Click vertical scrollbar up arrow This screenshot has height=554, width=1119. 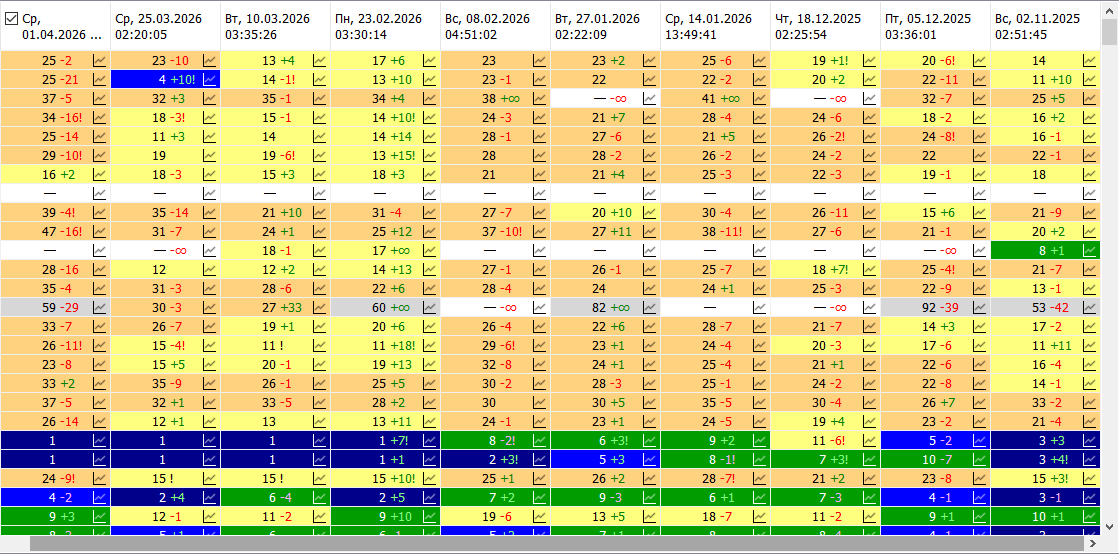coord(1109,9)
